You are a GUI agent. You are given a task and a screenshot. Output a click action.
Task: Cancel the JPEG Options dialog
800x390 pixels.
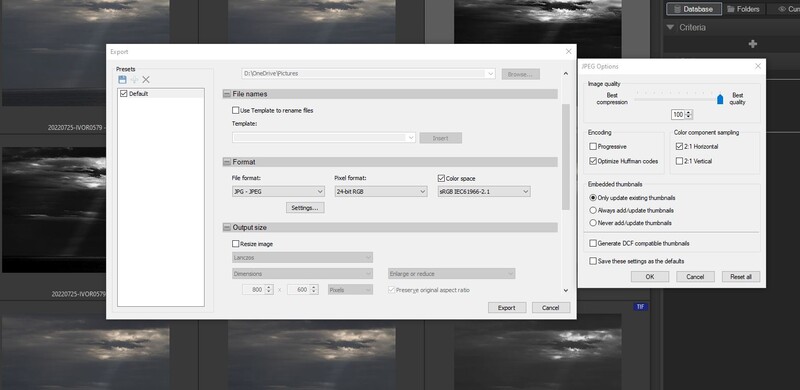695,277
